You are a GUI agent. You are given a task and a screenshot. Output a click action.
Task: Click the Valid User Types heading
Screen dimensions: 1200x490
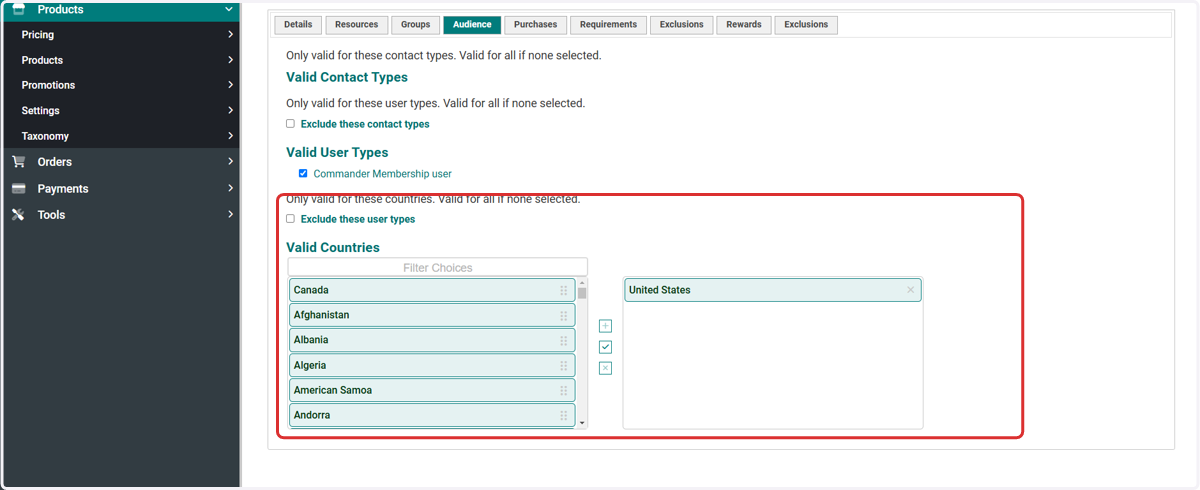click(x=337, y=152)
